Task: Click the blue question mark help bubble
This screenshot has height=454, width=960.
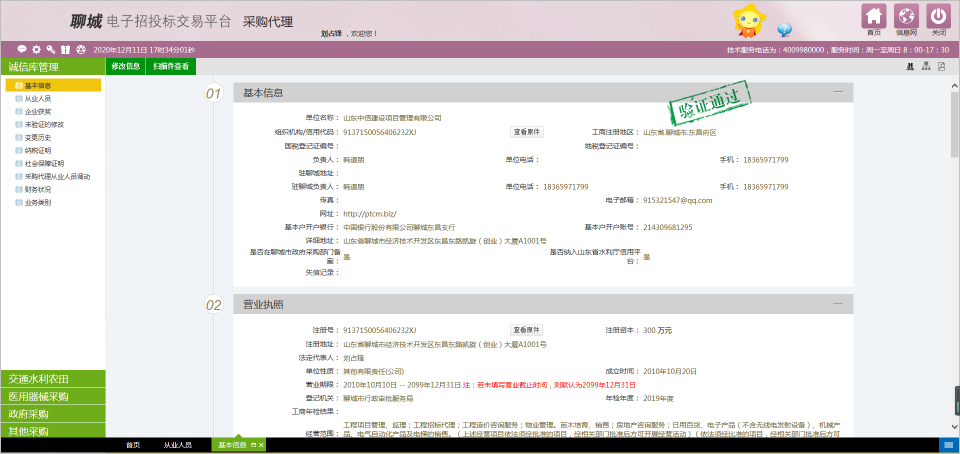Action: click(x=784, y=30)
